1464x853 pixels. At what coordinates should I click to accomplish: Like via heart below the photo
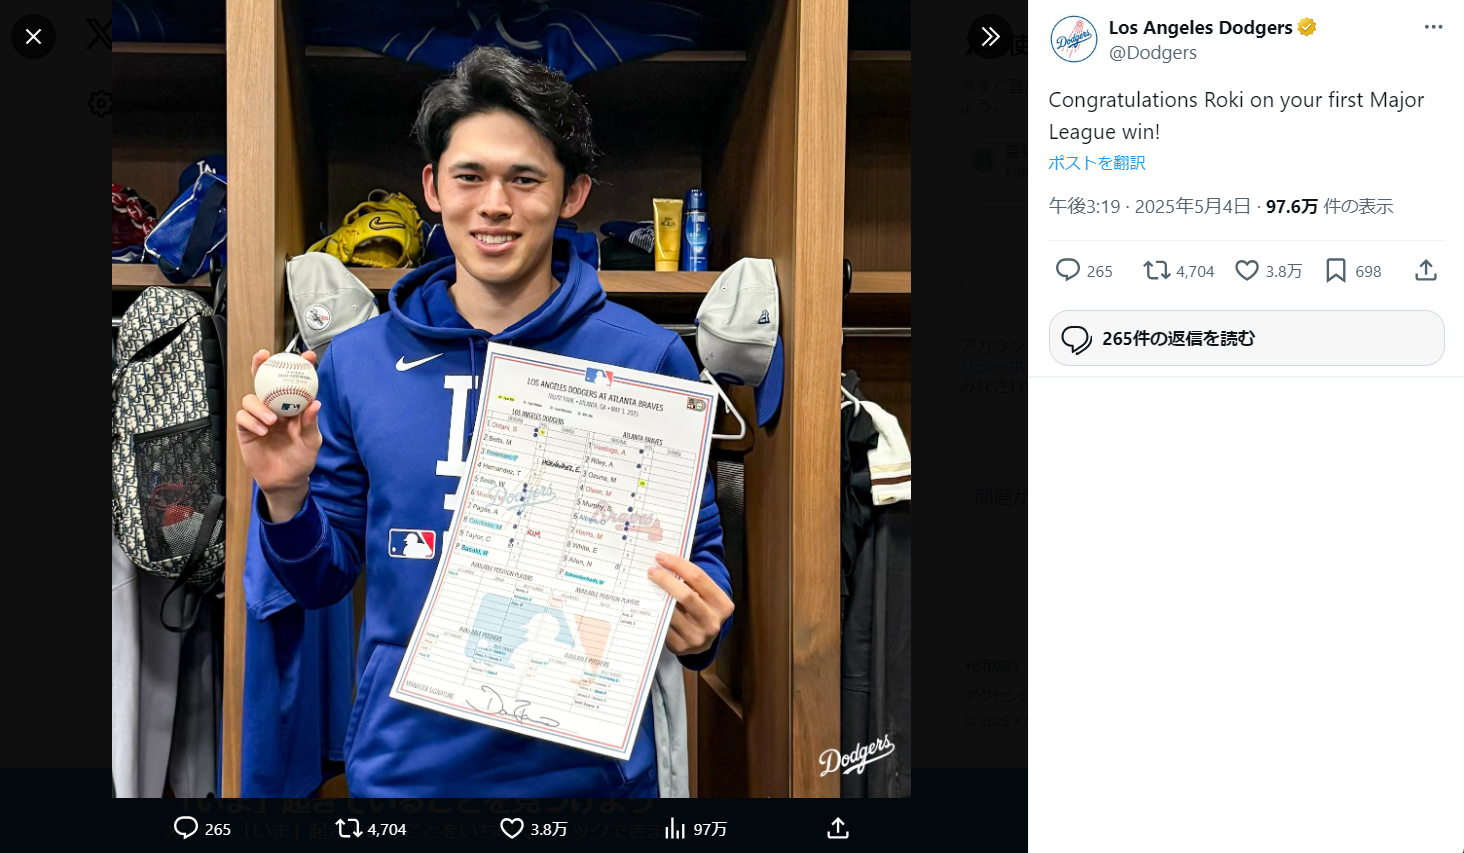(512, 828)
